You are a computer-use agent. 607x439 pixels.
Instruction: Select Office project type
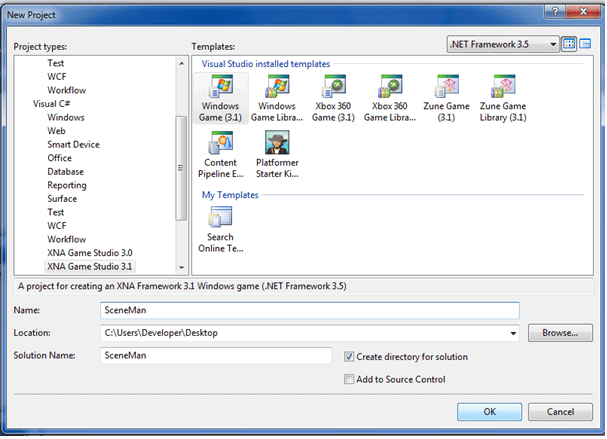60,158
